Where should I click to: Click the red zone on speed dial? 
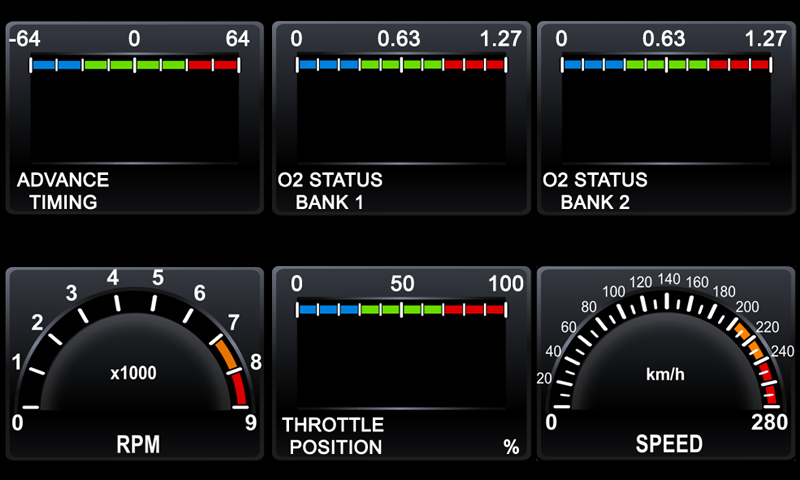click(768, 384)
